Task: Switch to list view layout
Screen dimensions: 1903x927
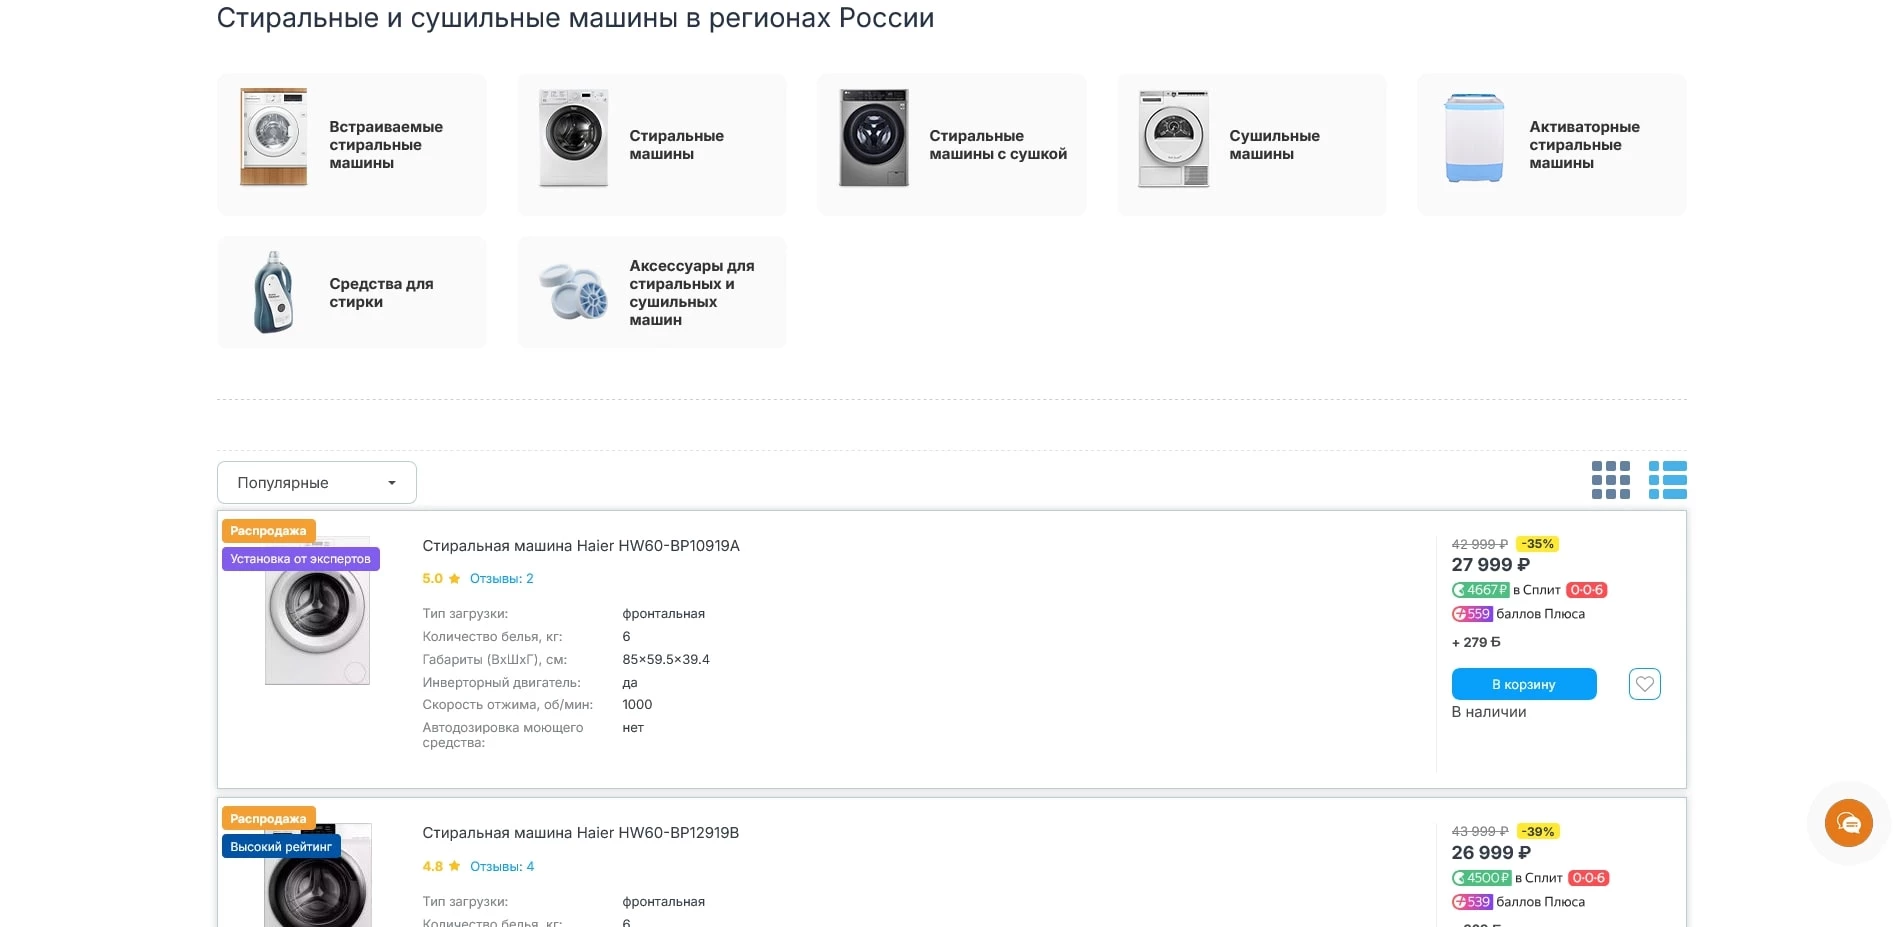Action: 1667,480
